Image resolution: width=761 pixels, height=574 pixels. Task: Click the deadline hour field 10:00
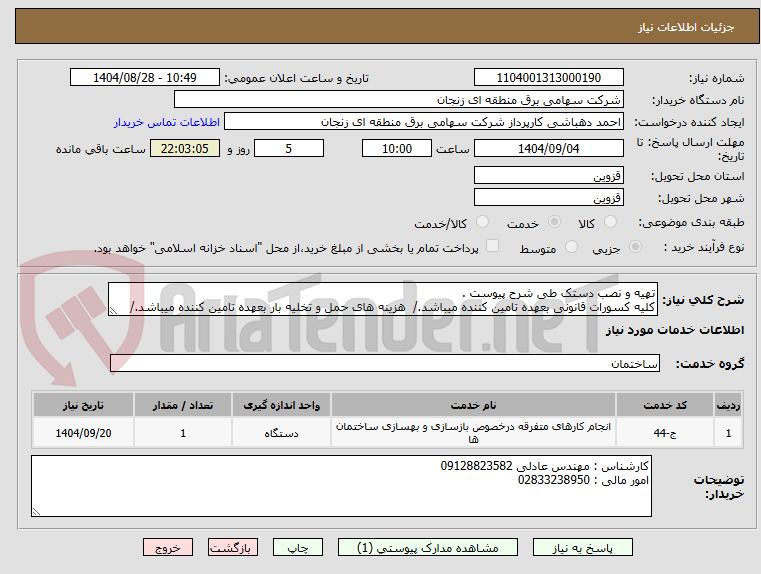coord(397,148)
